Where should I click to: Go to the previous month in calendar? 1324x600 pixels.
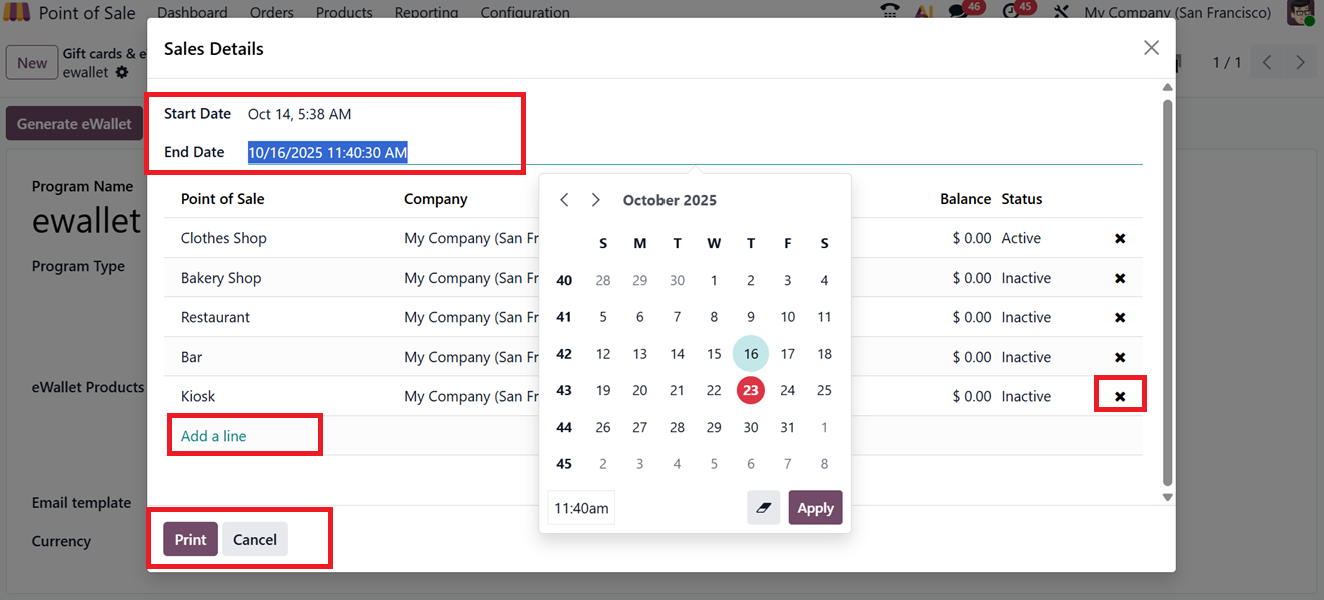pos(564,200)
